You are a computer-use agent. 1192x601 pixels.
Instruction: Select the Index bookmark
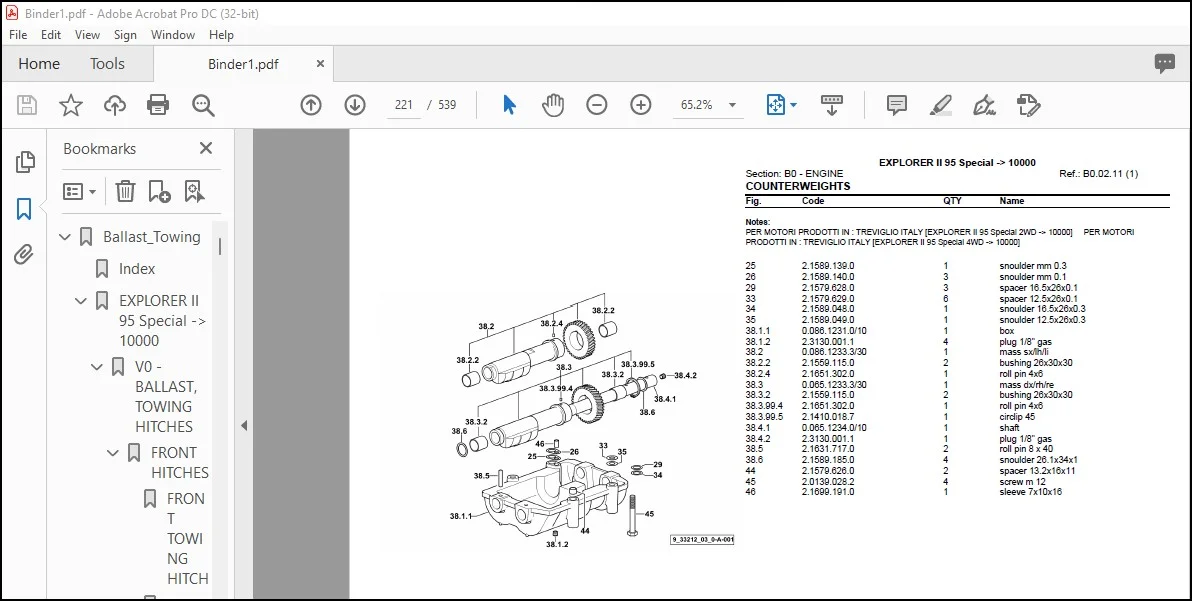(137, 269)
